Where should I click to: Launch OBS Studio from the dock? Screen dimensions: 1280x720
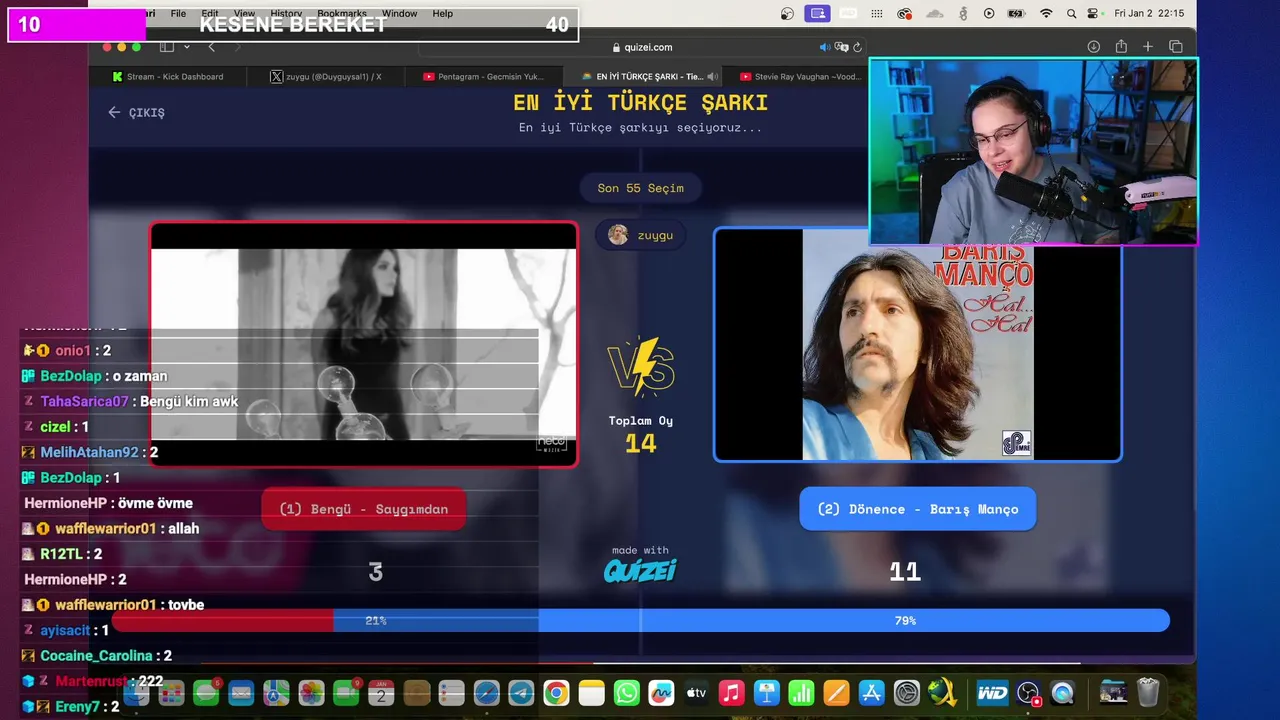(1028, 693)
